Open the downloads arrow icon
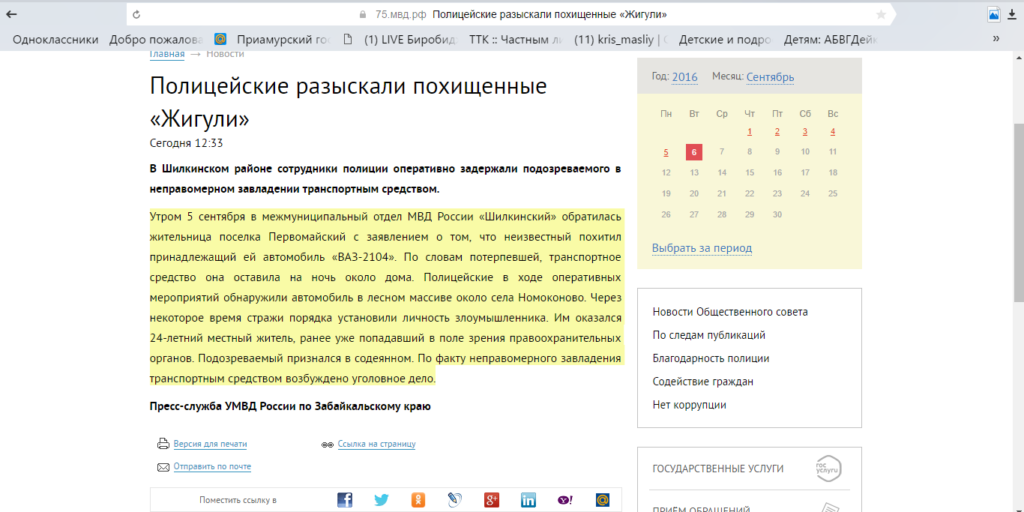1024x512 pixels. pos(1012,14)
